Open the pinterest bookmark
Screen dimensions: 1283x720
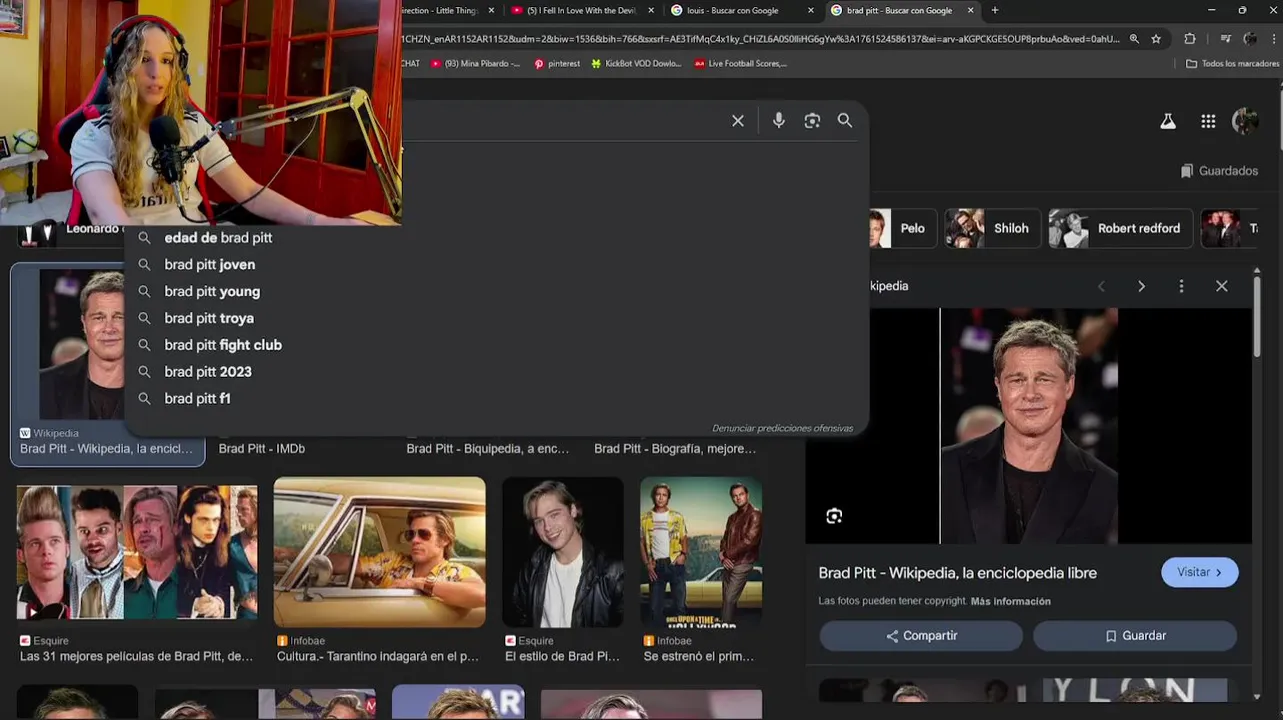[557, 63]
